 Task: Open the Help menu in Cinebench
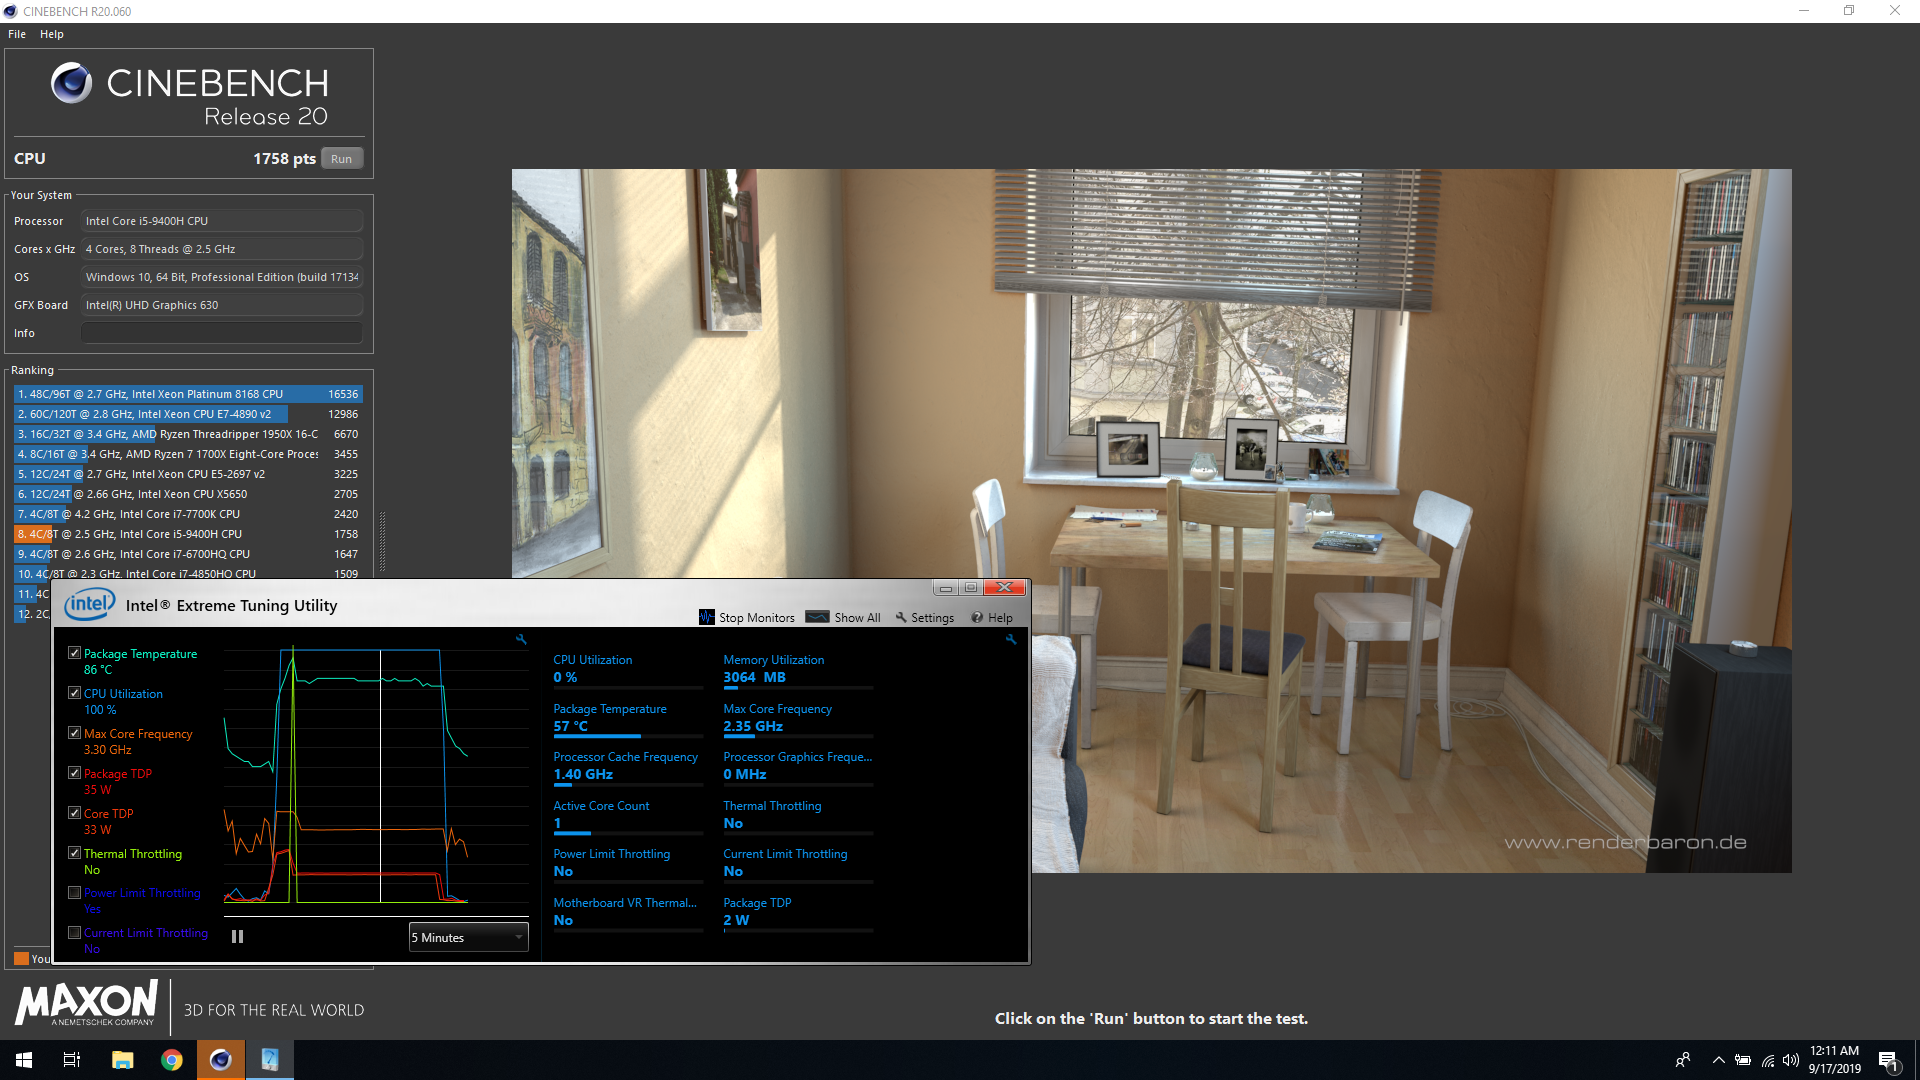(x=52, y=34)
